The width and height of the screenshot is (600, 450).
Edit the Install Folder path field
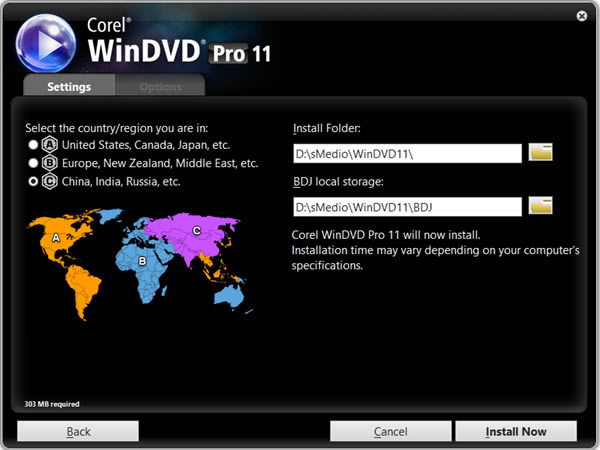(x=408, y=153)
